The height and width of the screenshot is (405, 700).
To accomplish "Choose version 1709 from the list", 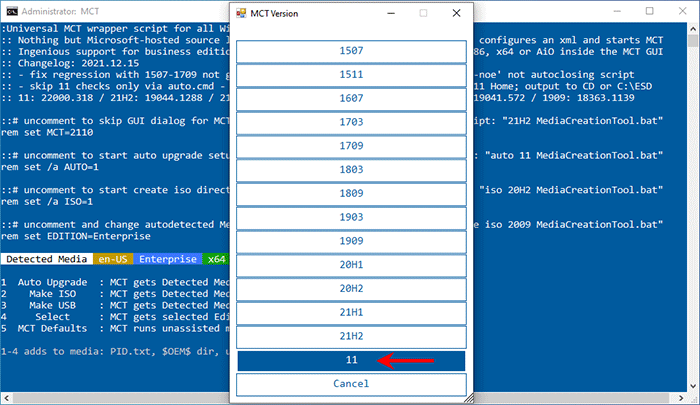I will click(x=351, y=146).
